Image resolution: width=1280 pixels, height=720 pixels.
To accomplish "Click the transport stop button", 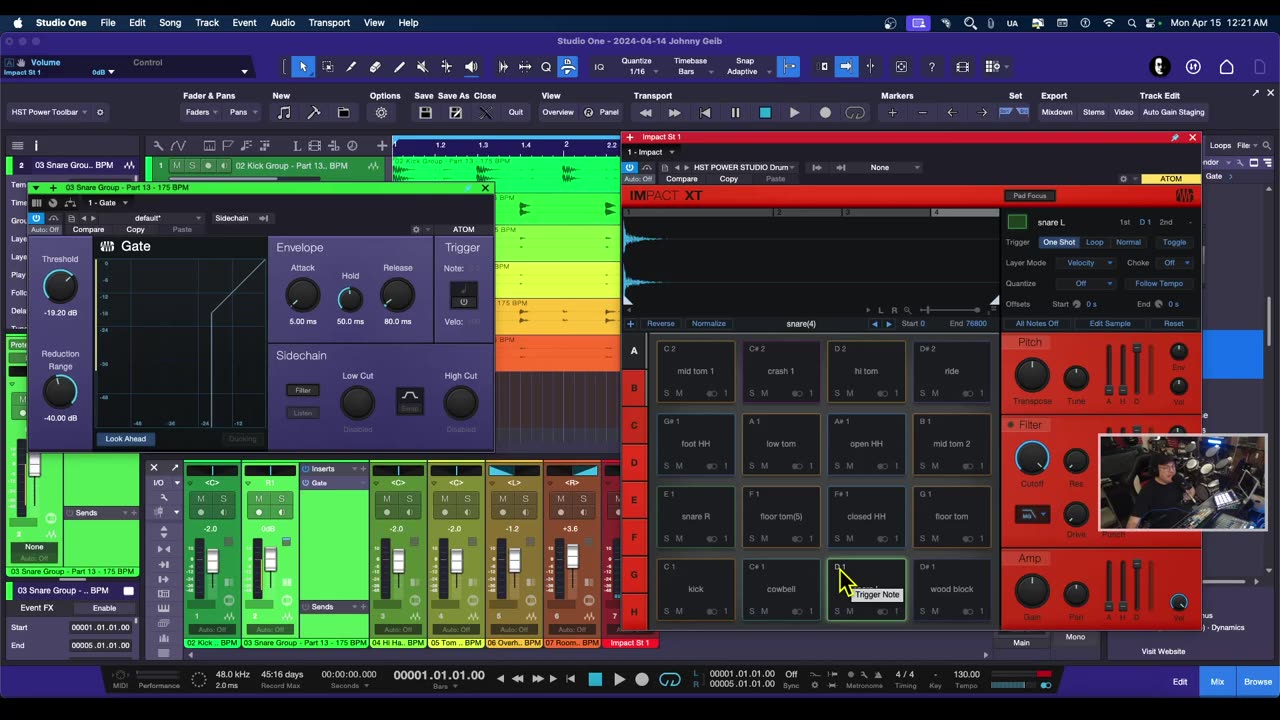I will [x=765, y=112].
